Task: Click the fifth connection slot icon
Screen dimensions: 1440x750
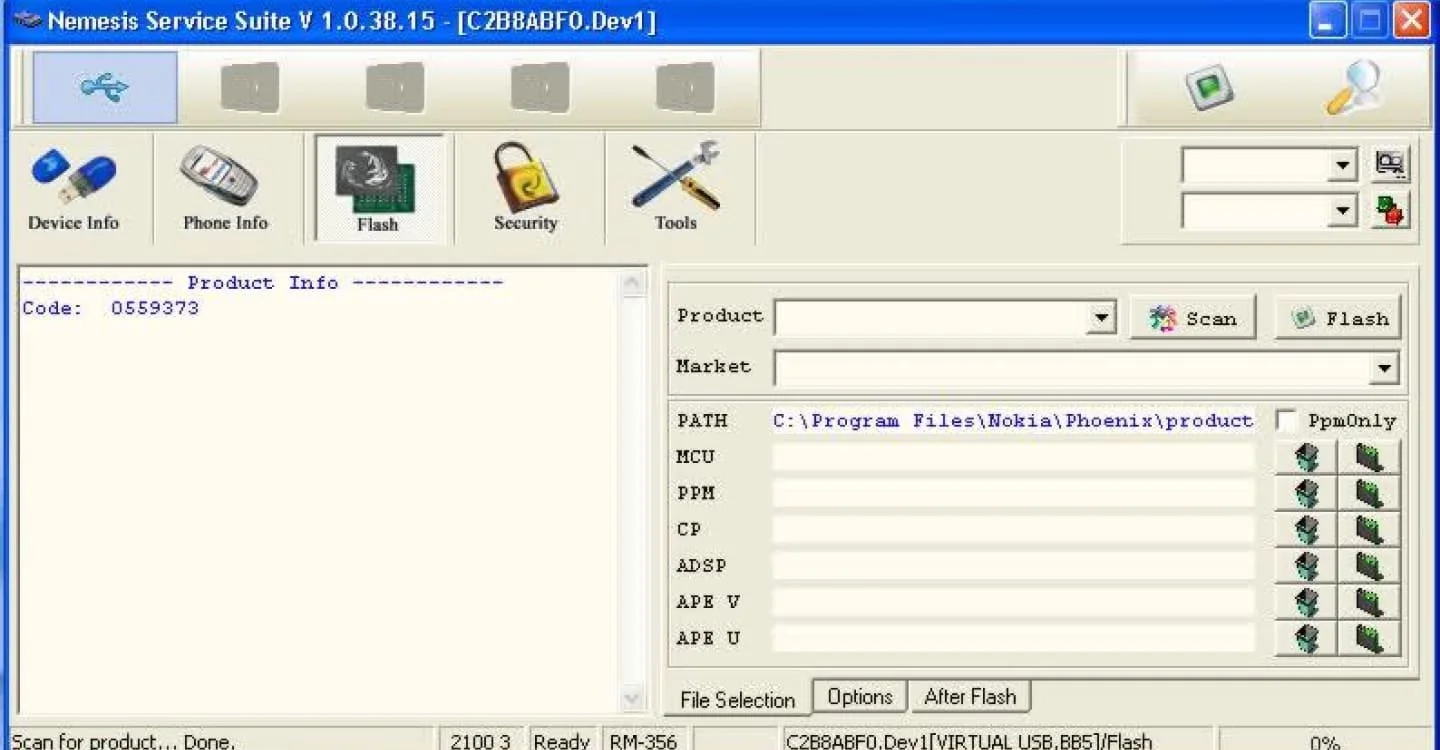Action: [x=685, y=88]
